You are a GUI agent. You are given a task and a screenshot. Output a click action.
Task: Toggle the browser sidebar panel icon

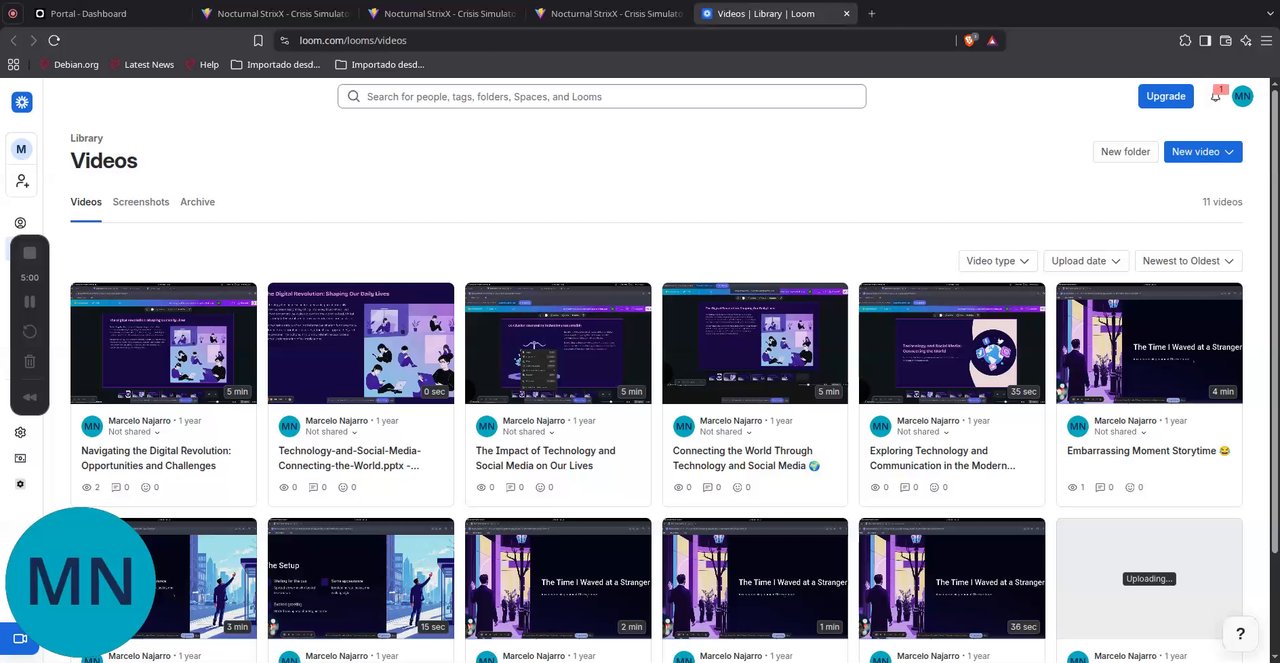pyautogui.click(x=1206, y=41)
